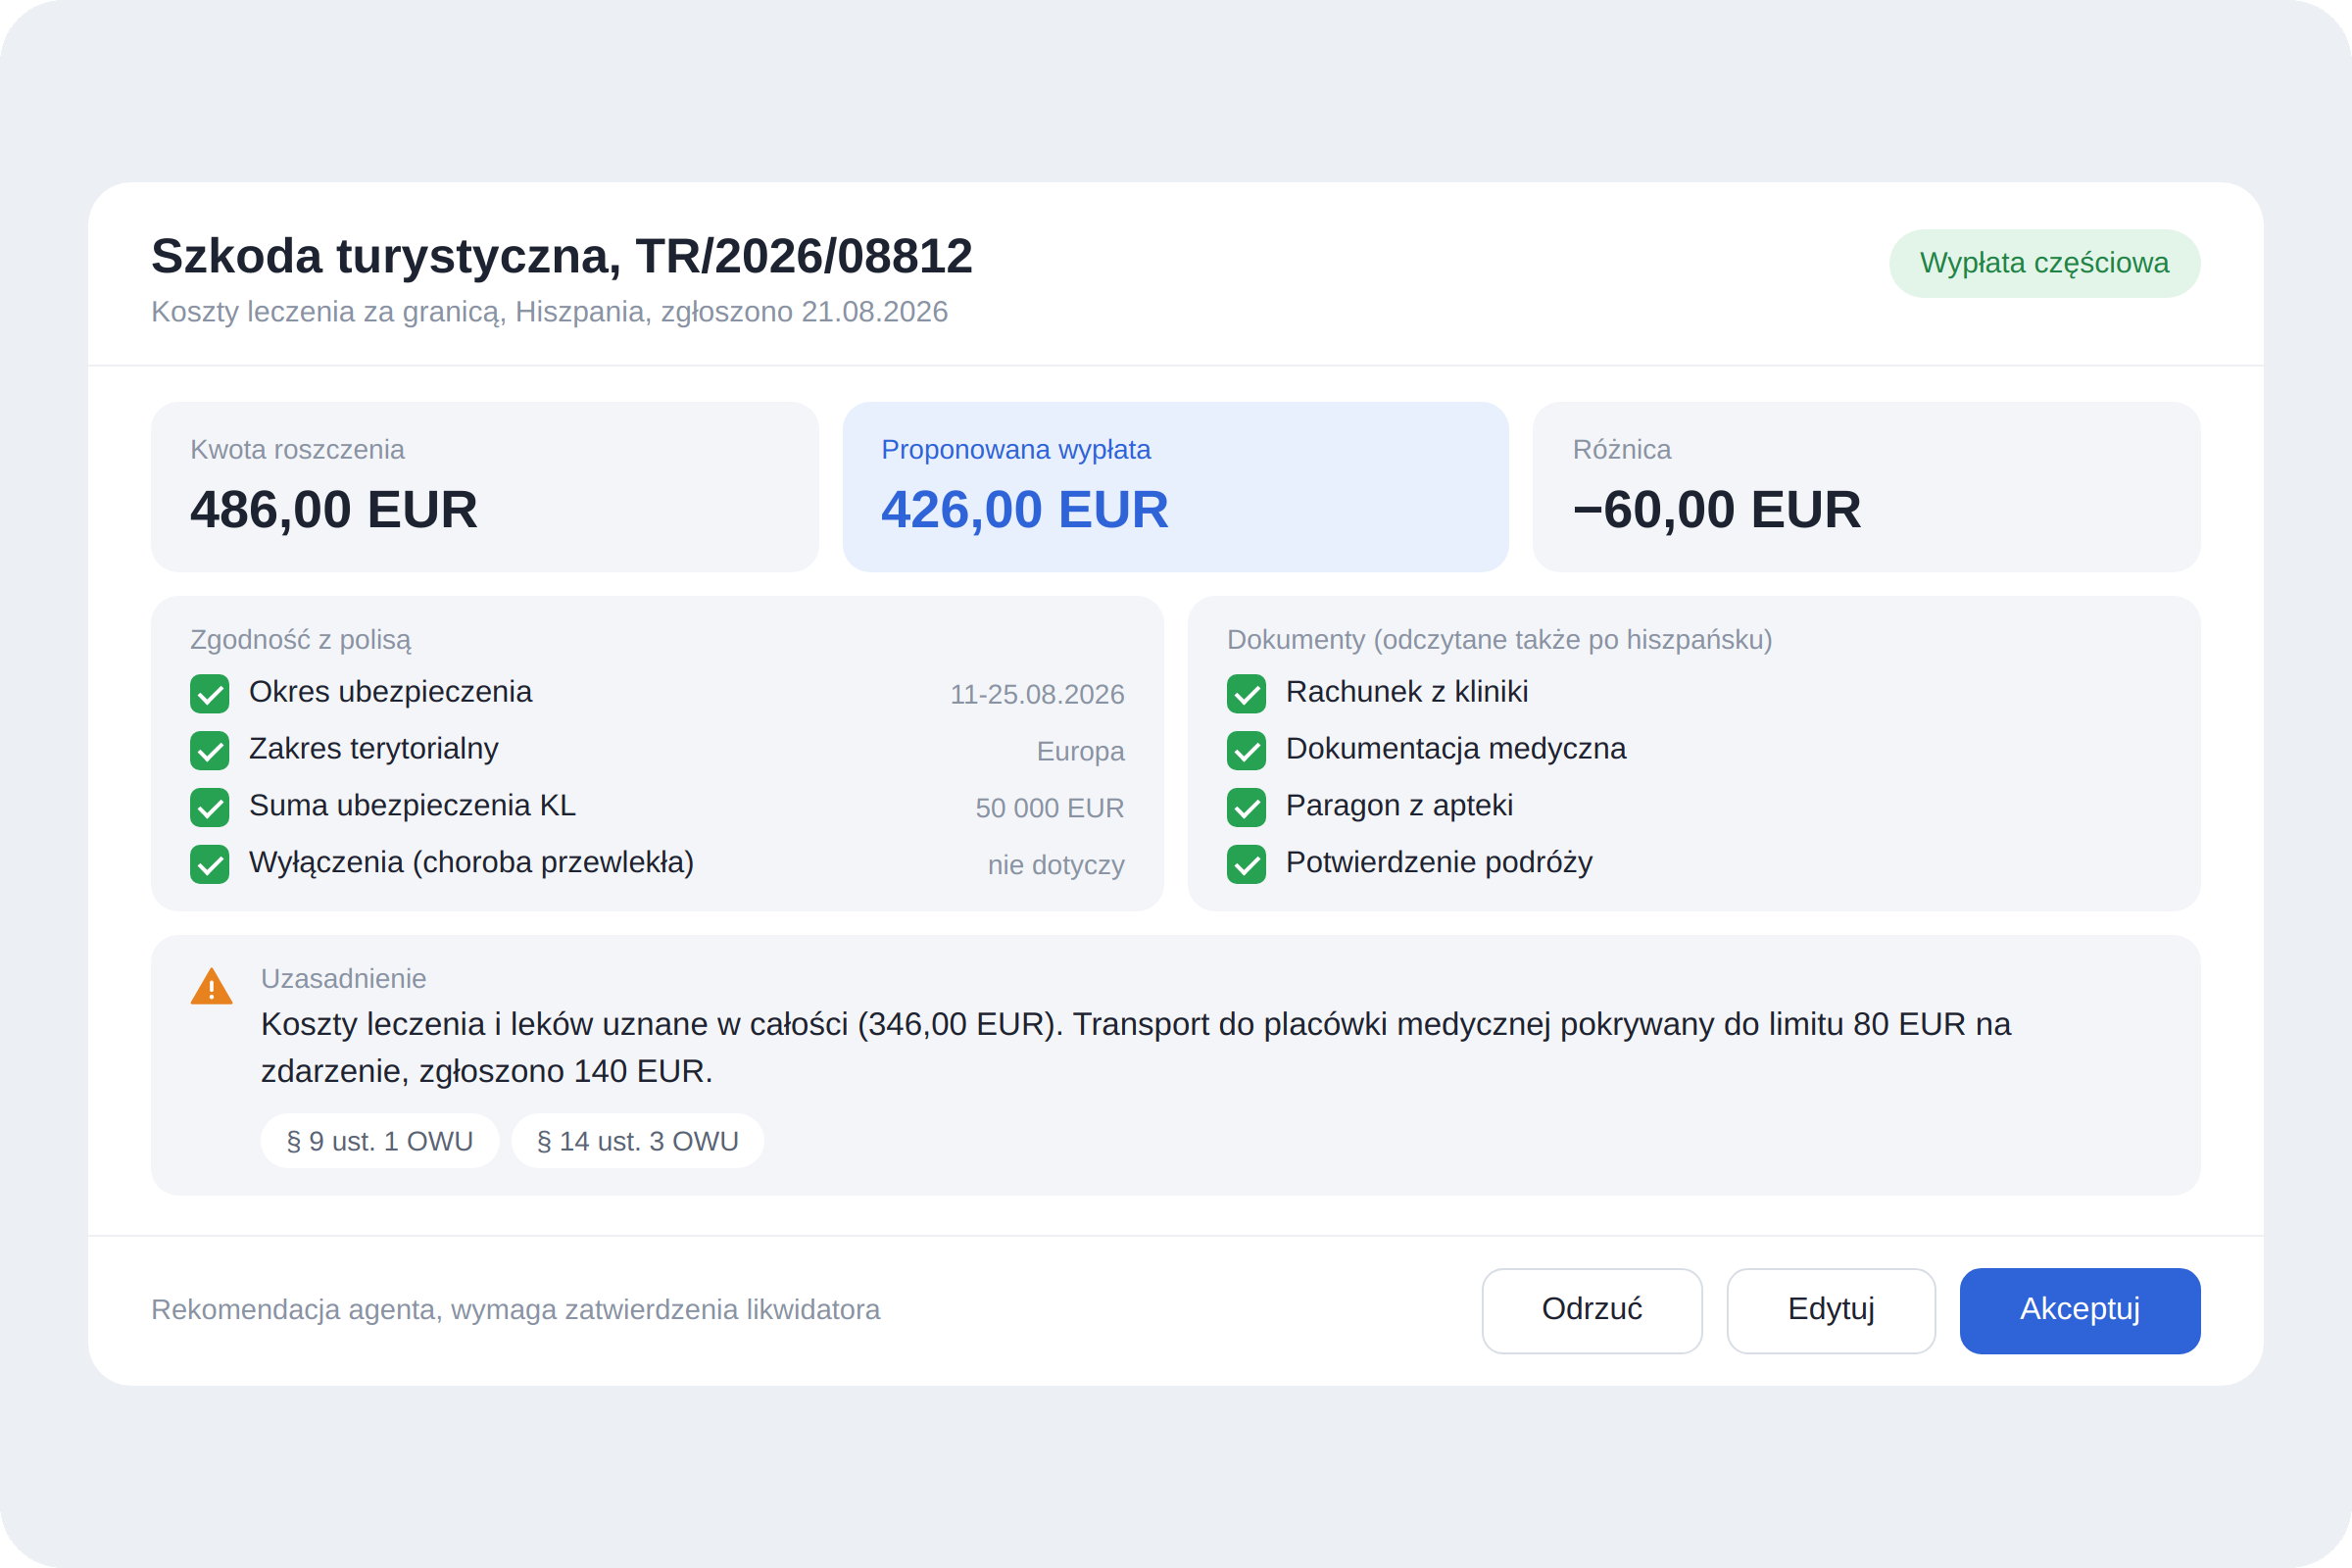Click the Wypłata częściowa status badge

[2044, 263]
